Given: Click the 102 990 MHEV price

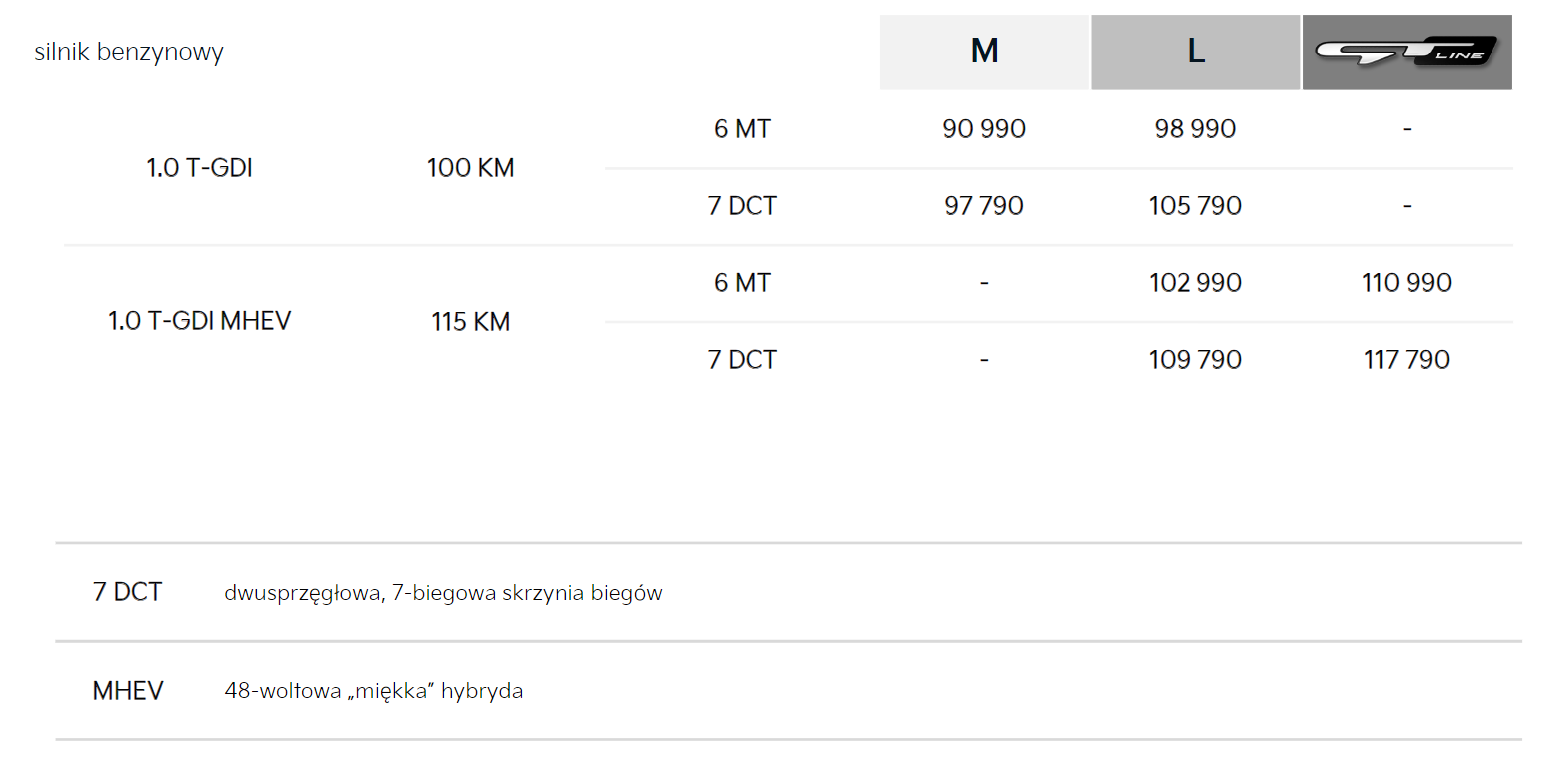Looking at the screenshot, I should 1195,283.
